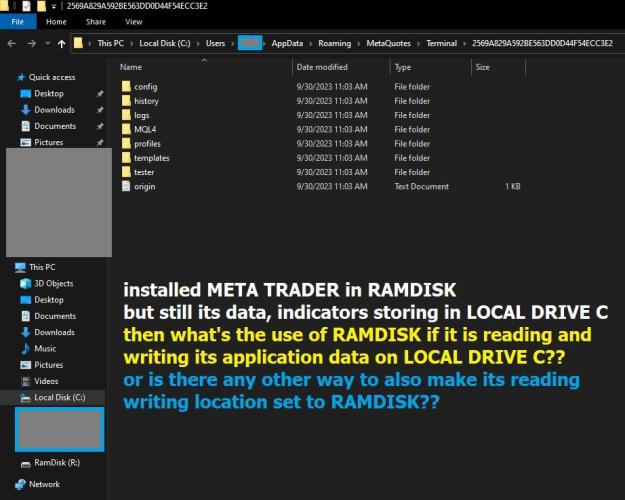Open Quick access in navigation pane
The image size is (625, 500).
(x=52, y=77)
